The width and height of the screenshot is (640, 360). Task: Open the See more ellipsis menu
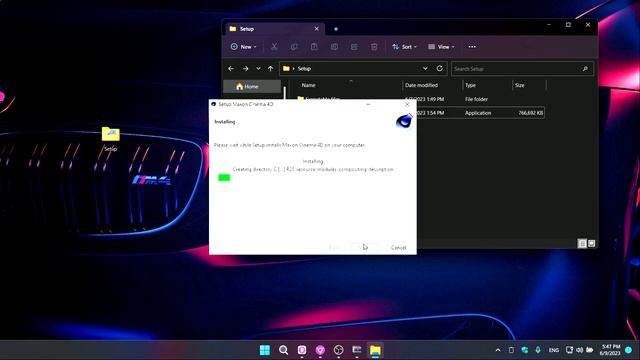pos(472,47)
